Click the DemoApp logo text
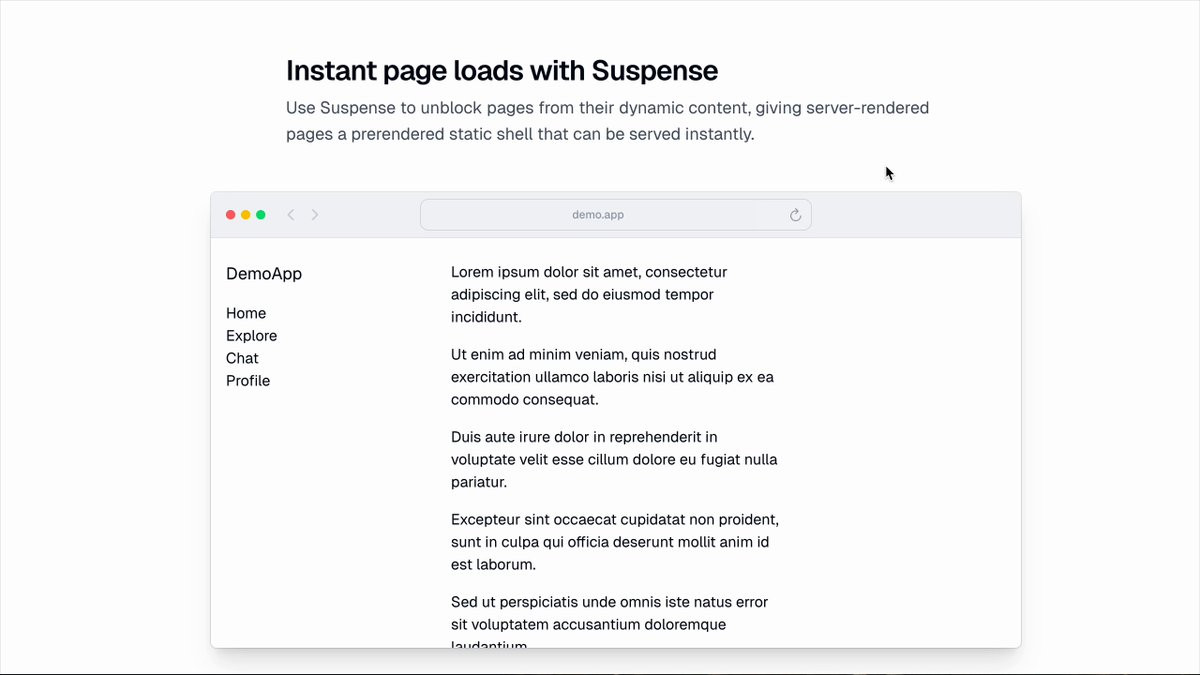This screenshot has width=1200, height=675. click(264, 274)
